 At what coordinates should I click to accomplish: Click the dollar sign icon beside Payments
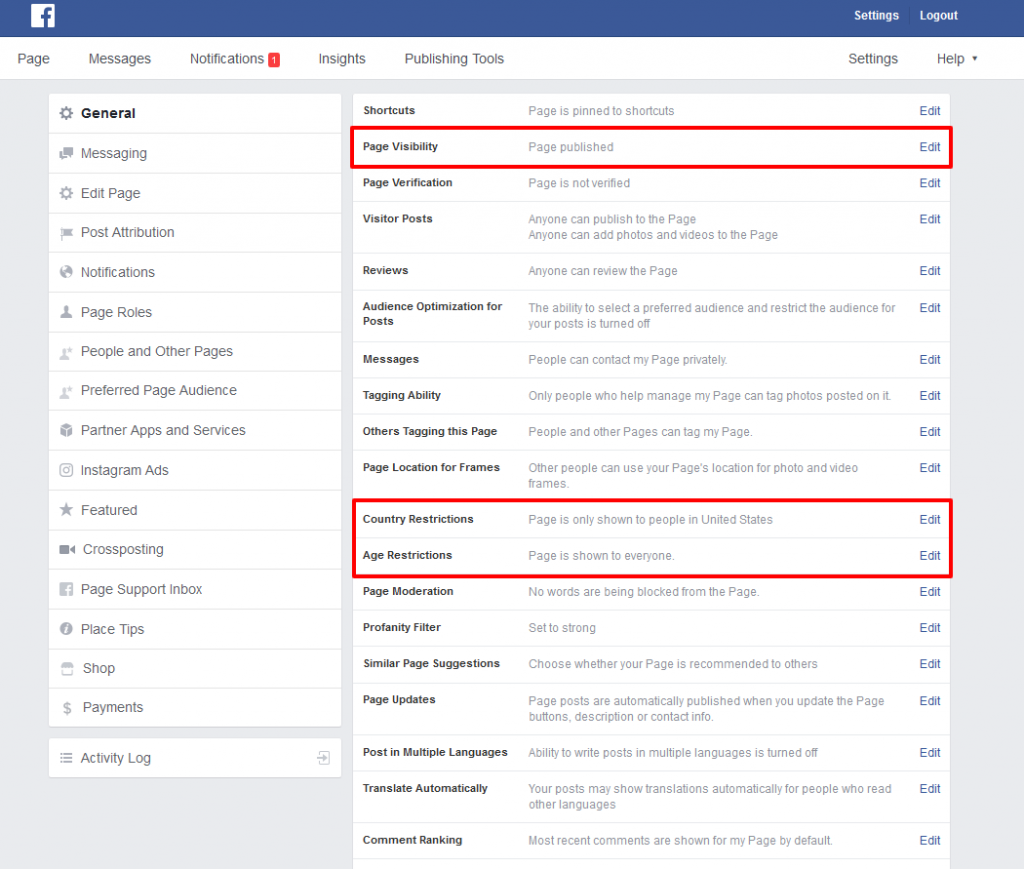click(x=65, y=707)
